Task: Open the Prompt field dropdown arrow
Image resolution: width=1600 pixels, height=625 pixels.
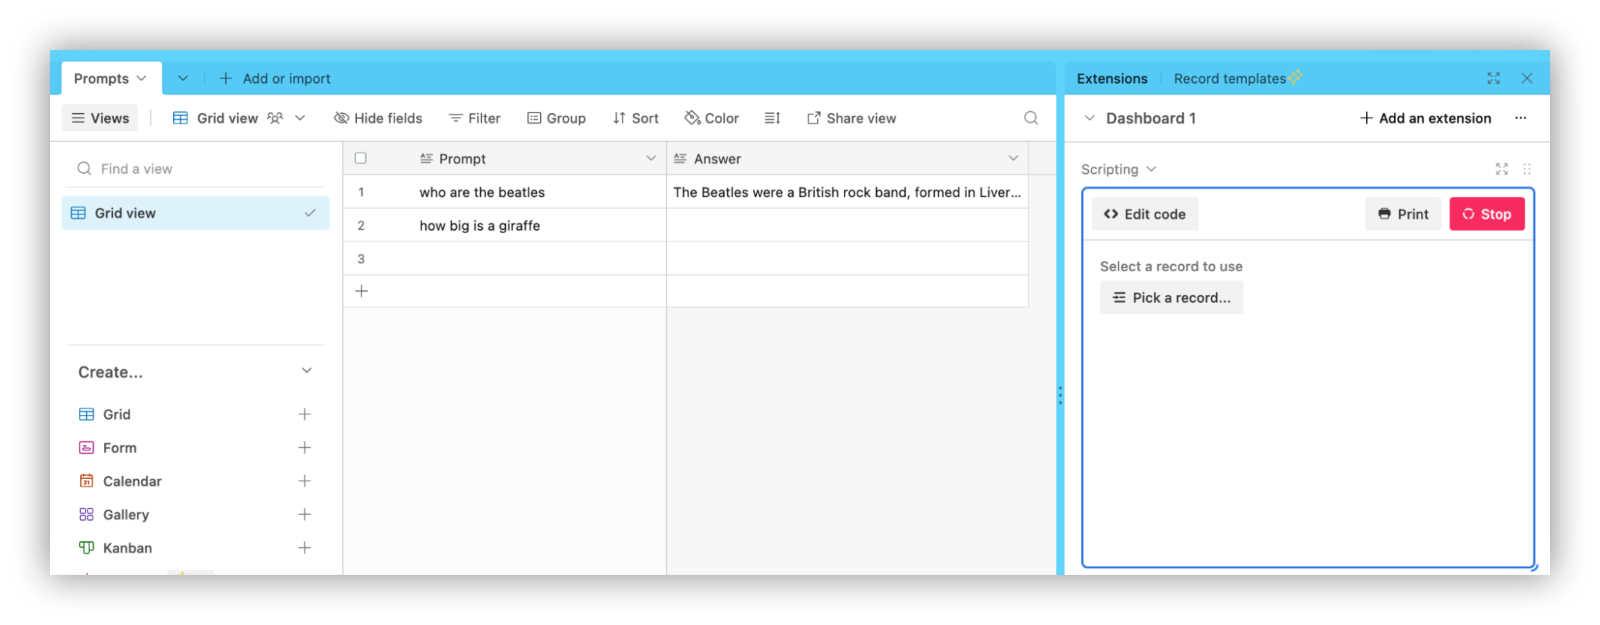Action: click(x=651, y=158)
